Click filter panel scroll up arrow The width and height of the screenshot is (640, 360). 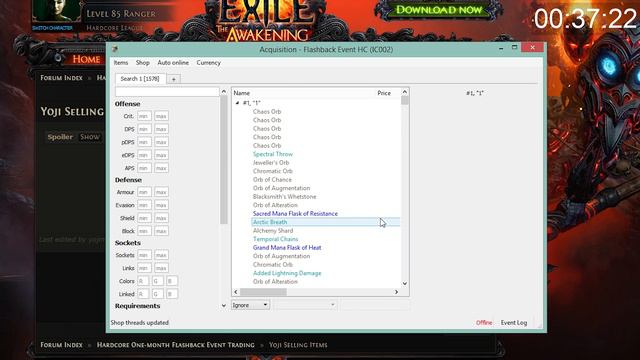(x=224, y=92)
